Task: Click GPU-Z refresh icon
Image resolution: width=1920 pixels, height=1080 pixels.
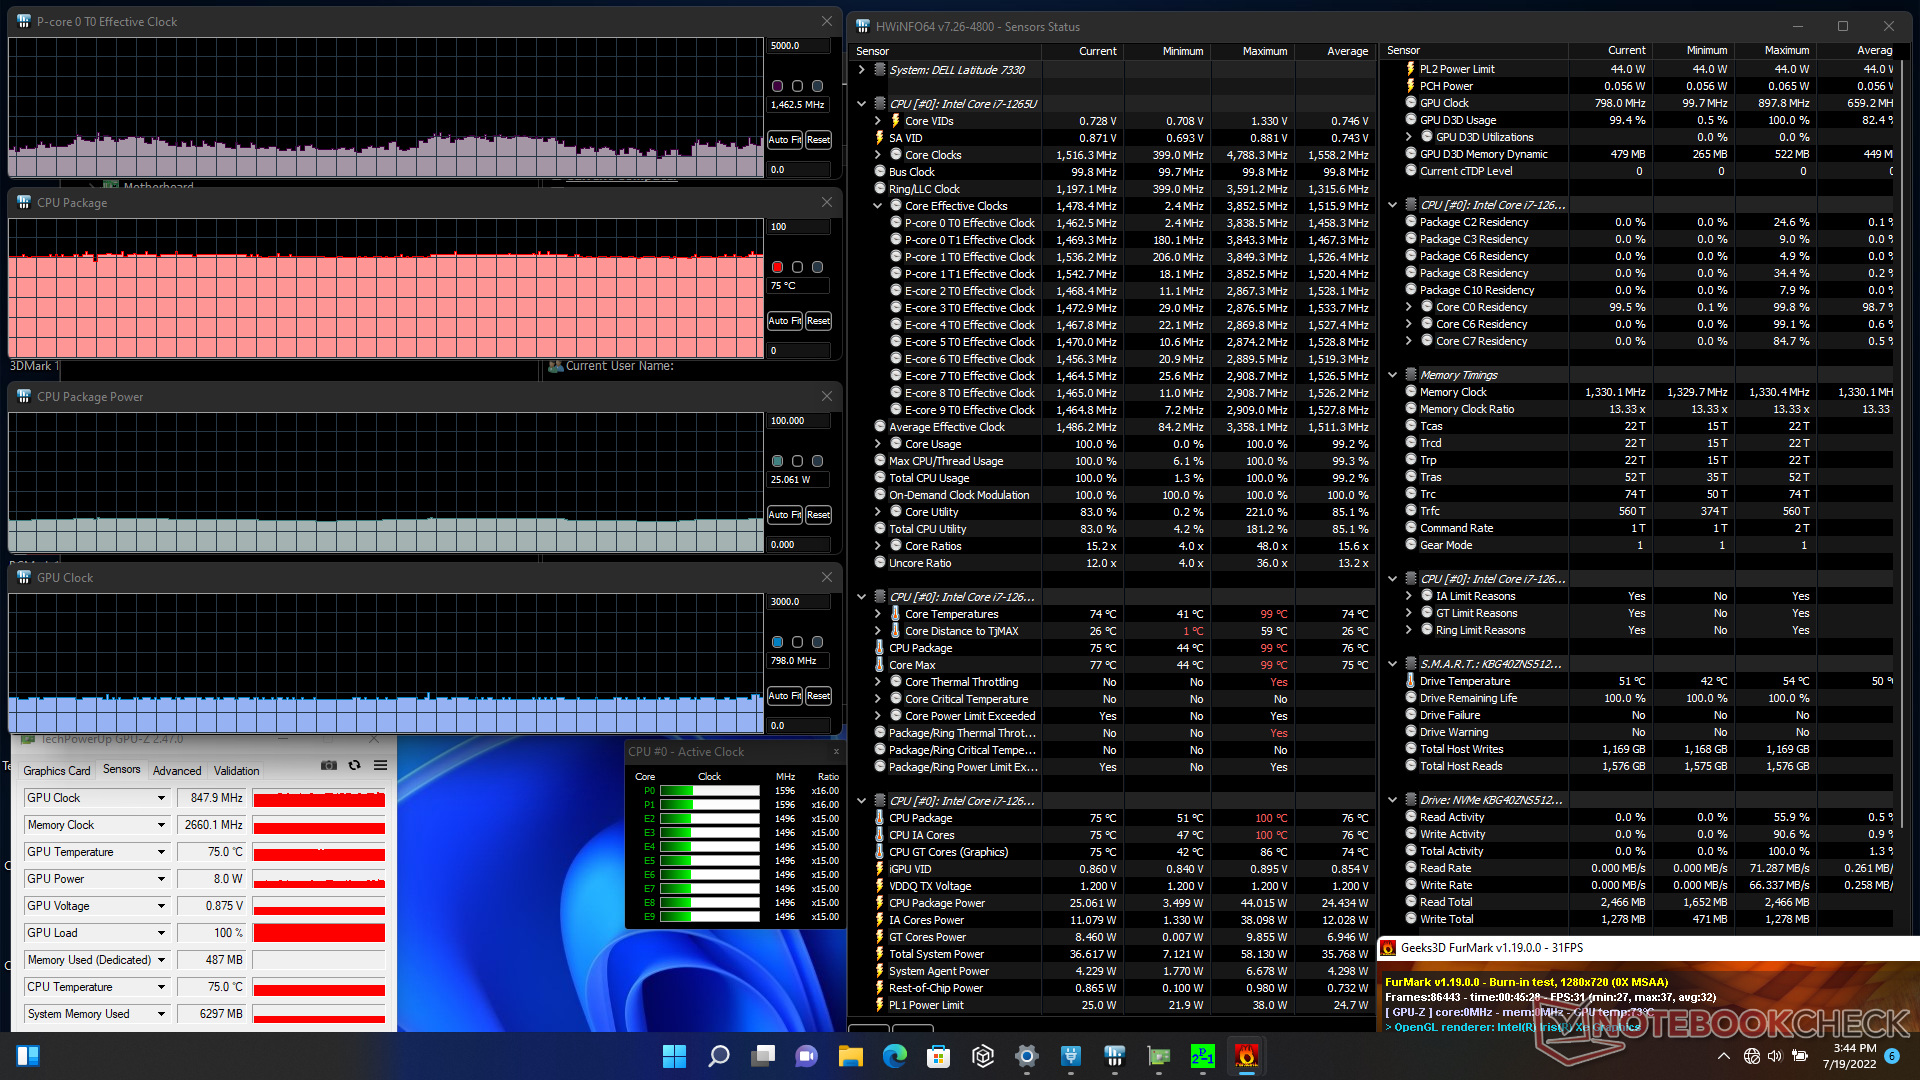Action: tap(354, 765)
